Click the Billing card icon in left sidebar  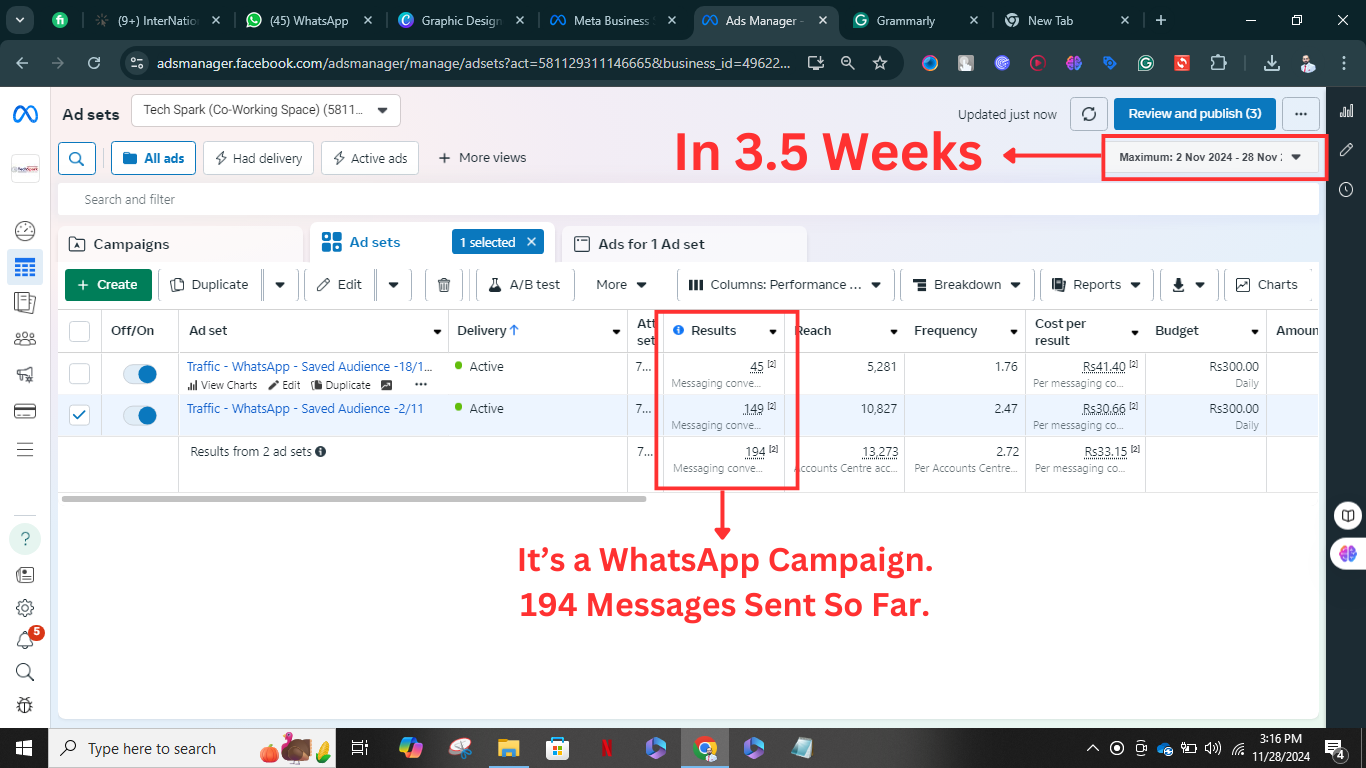click(x=25, y=411)
